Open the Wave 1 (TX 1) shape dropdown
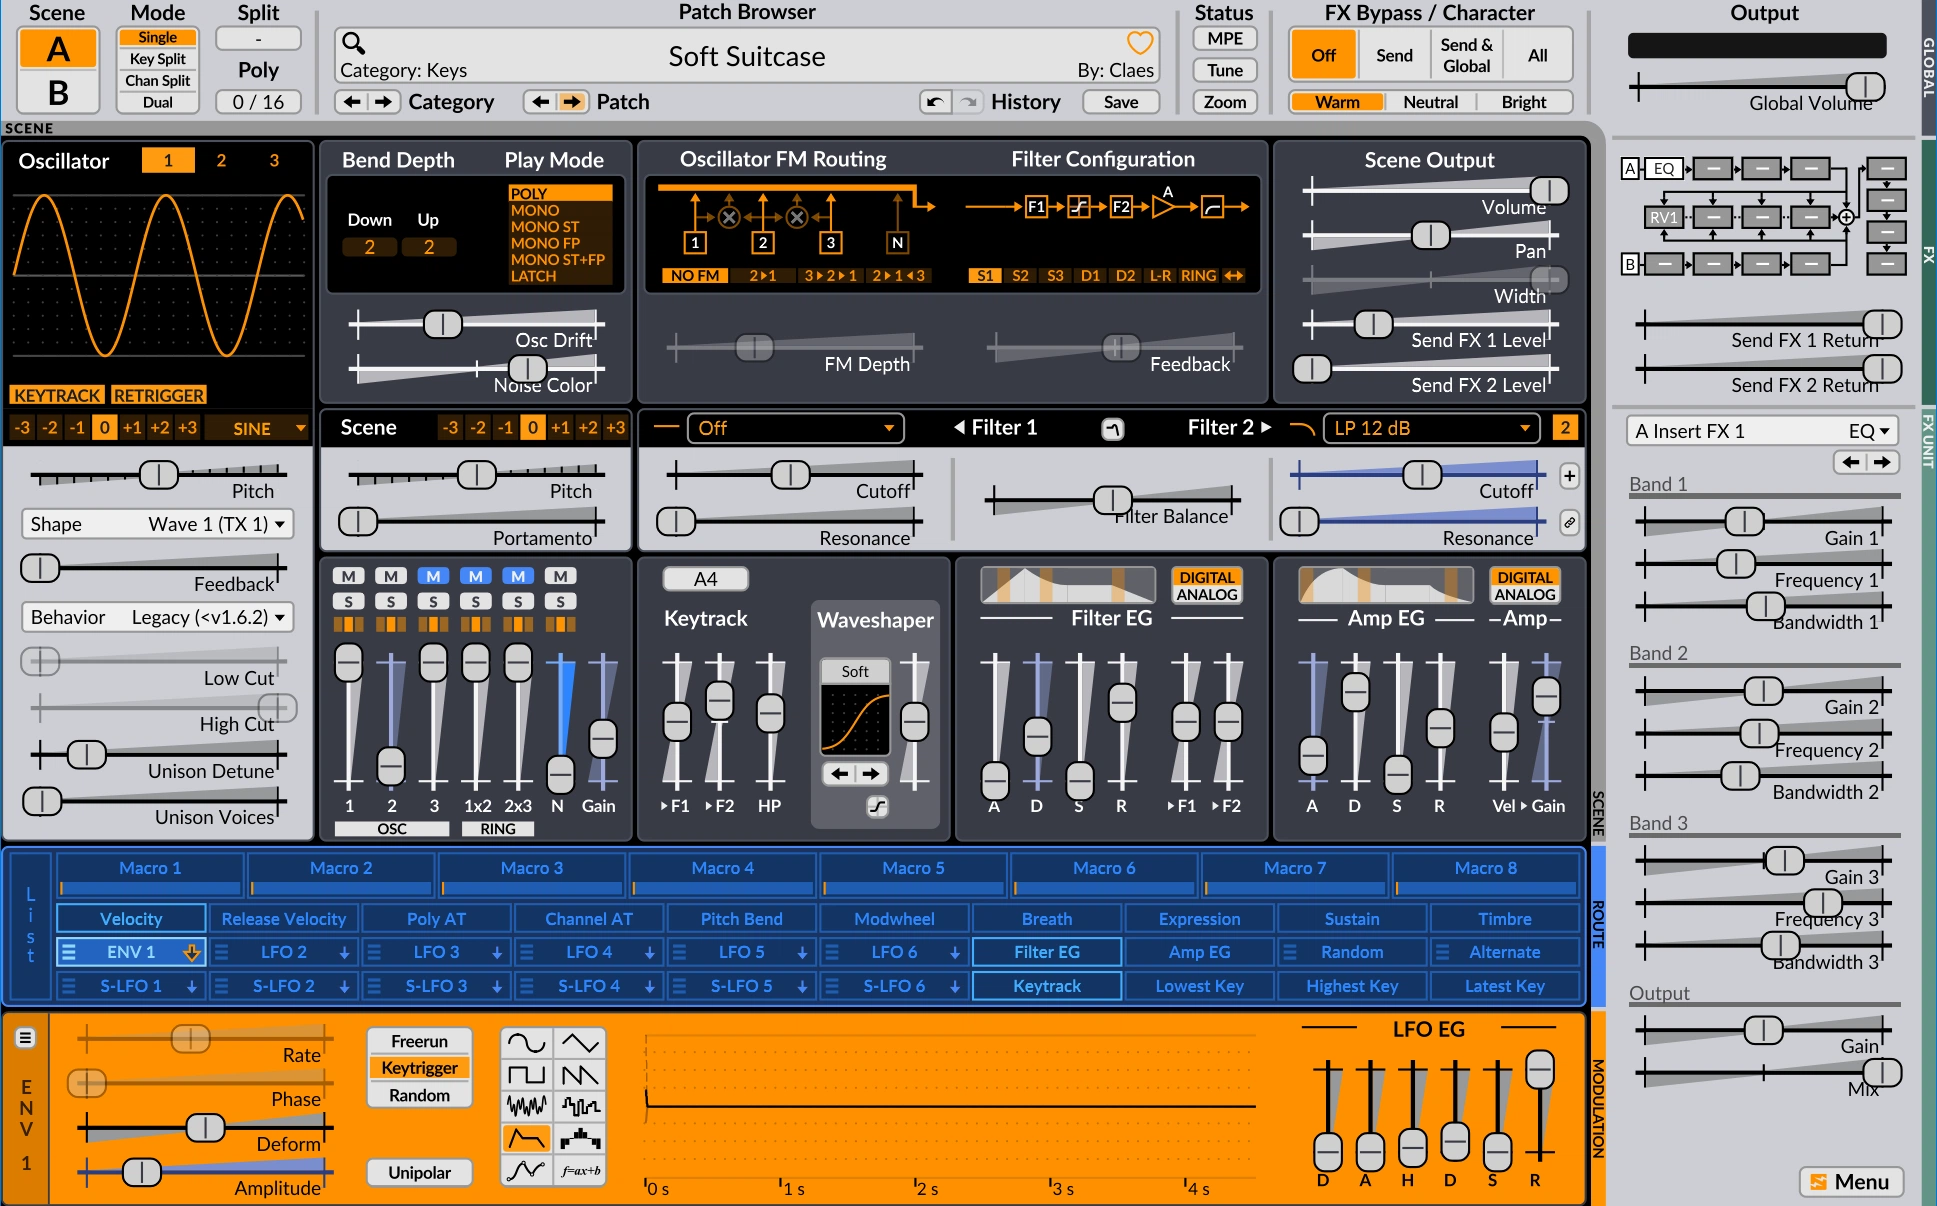Viewport: 1937px width, 1206px height. point(156,523)
